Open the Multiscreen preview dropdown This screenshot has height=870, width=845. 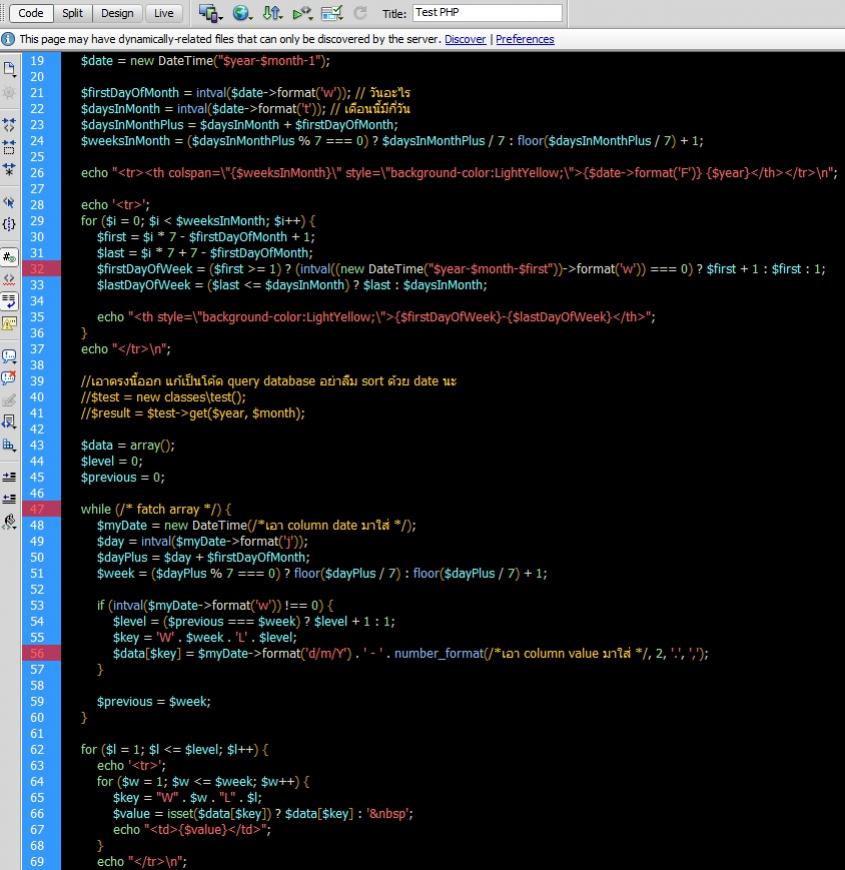click(209, 13)
